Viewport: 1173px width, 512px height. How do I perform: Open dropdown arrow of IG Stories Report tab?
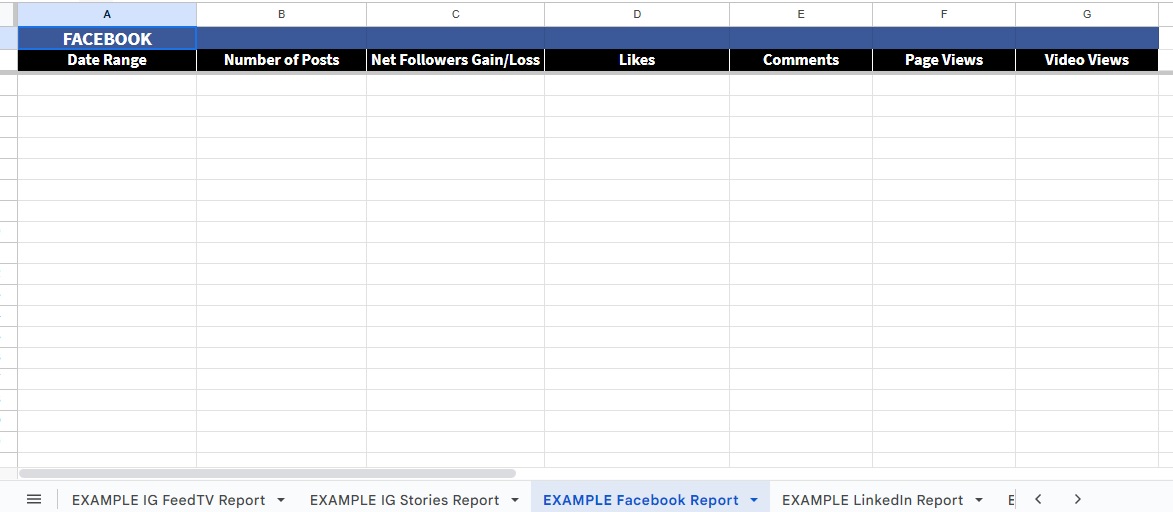click(515, 500)
